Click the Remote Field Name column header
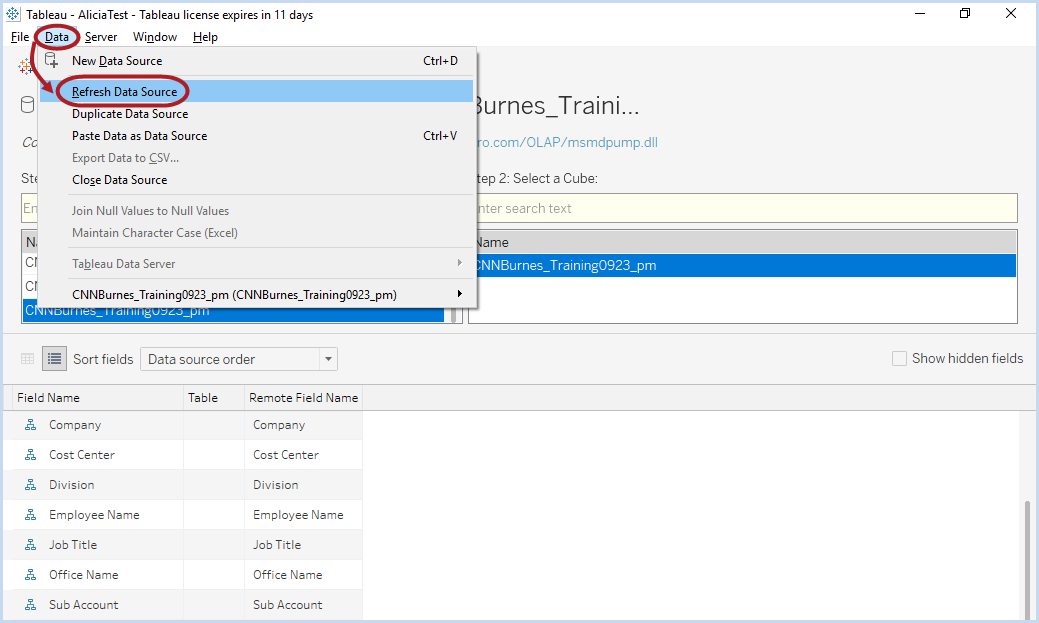Screen dimensions: 1039x623 [303, 398]
